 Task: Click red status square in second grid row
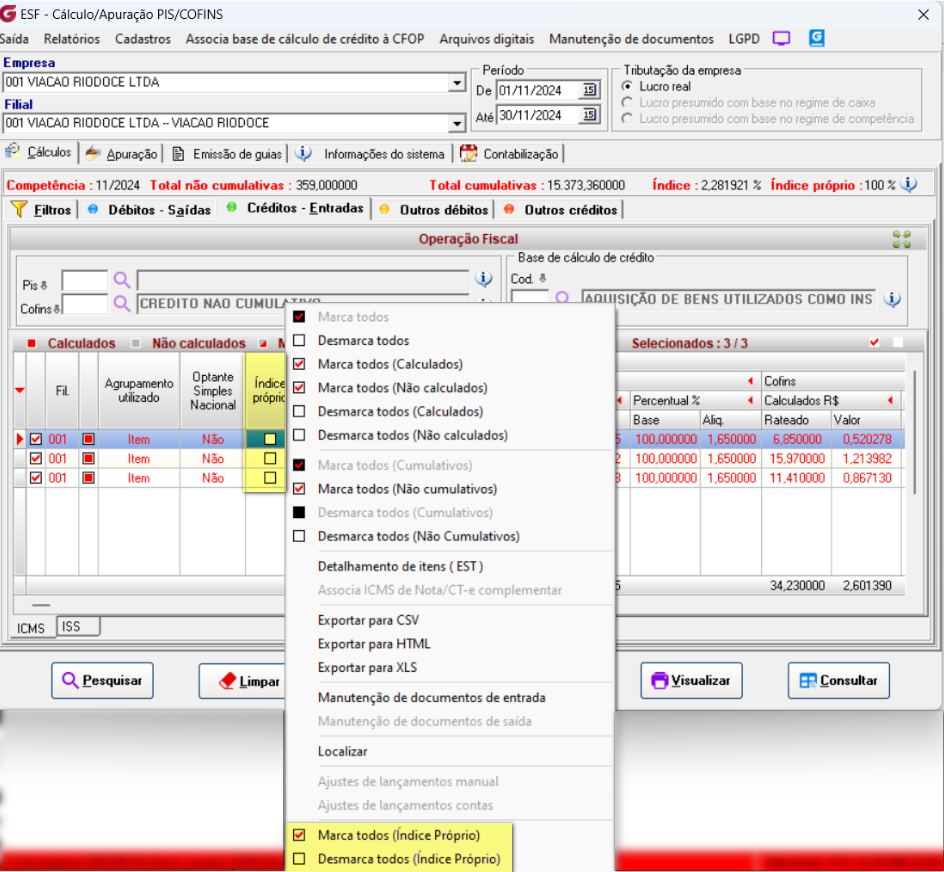click(88, 459)
